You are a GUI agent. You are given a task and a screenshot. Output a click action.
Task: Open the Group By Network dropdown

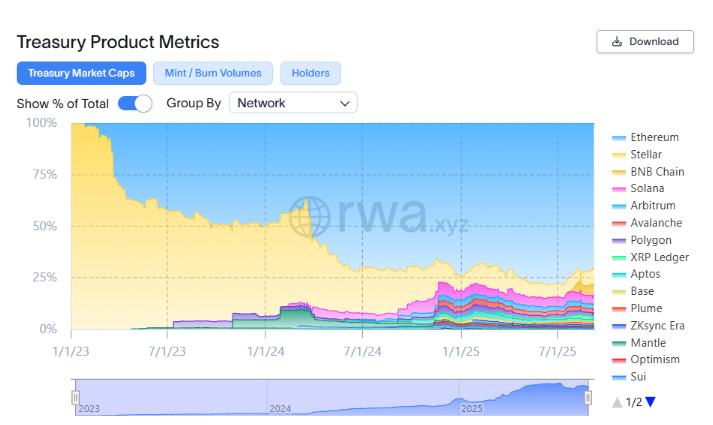pyautogui.click(x=292, y=103)
